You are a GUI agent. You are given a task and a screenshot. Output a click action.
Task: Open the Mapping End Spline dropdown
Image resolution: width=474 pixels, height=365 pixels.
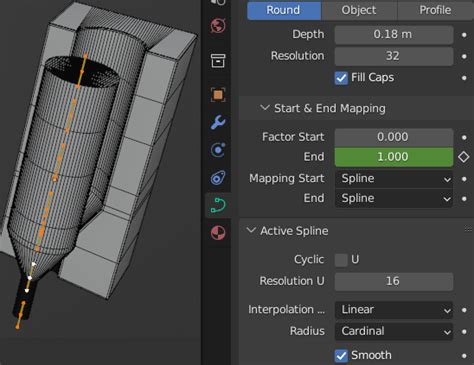tap(394, 199)
